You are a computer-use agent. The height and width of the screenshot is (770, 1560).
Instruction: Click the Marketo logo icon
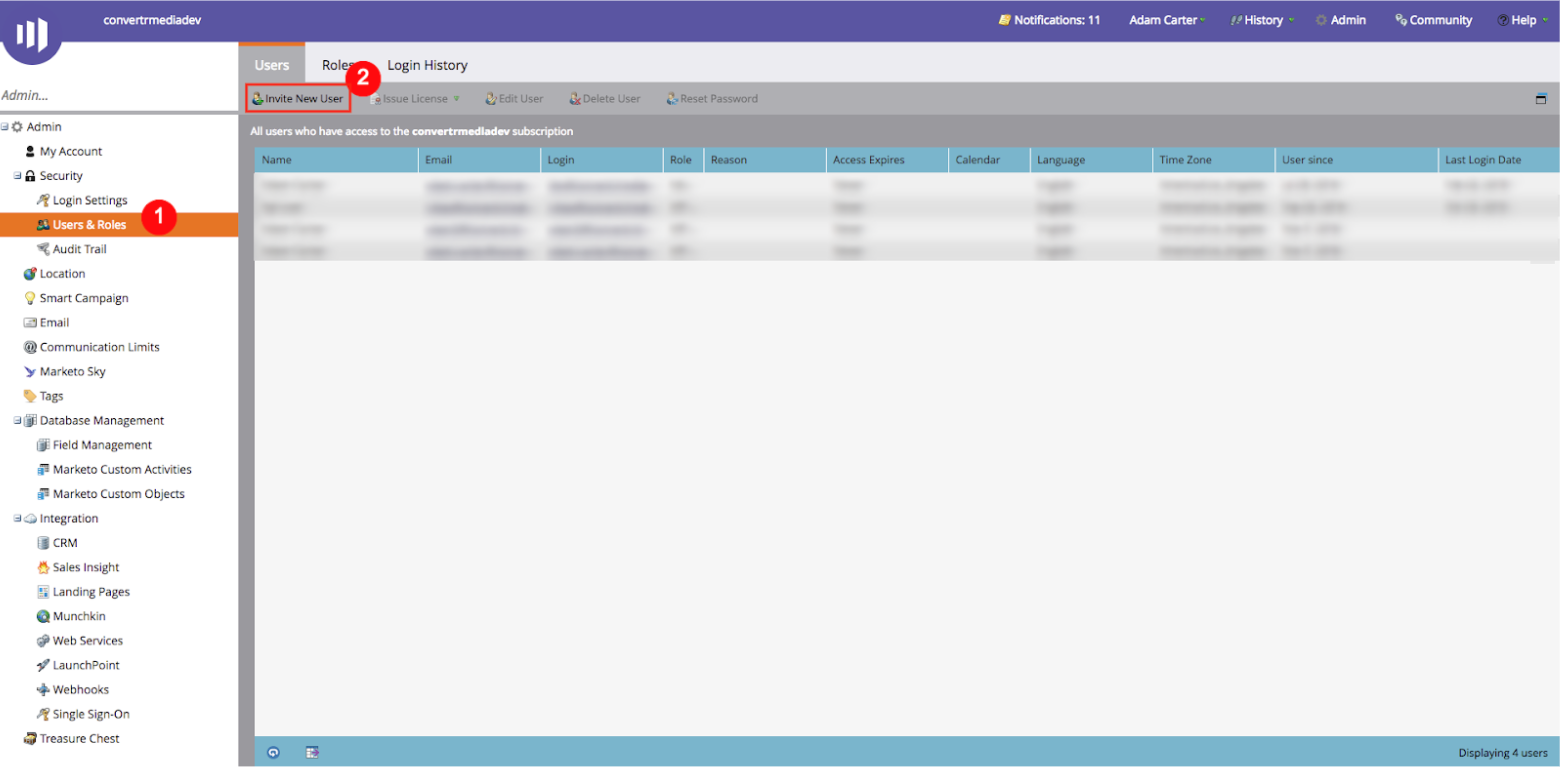(32, 33)
